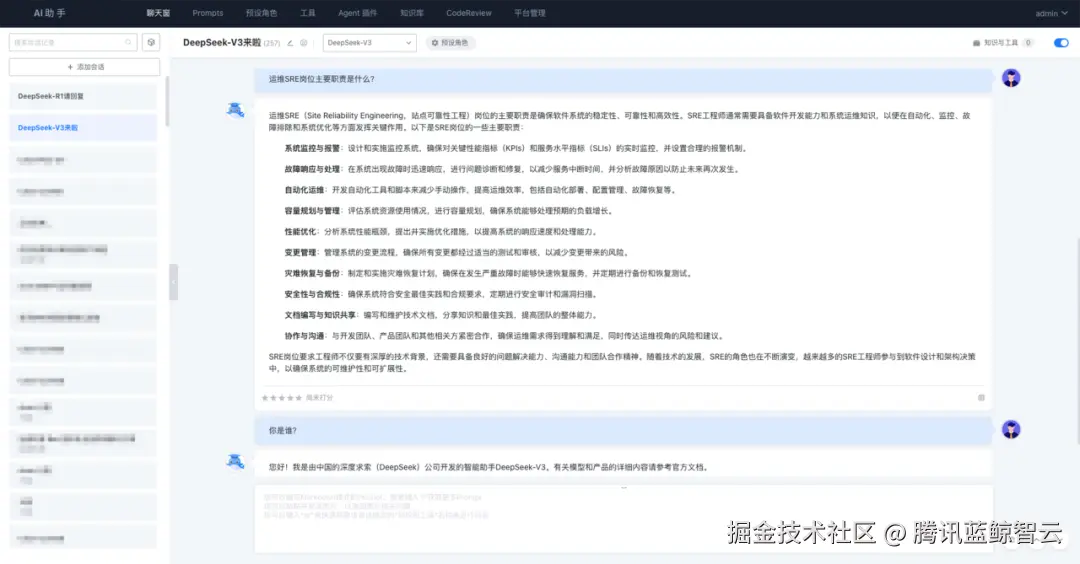
Task: Click the 故障响应与处理 heading
Action: click(x=312, y=169)
